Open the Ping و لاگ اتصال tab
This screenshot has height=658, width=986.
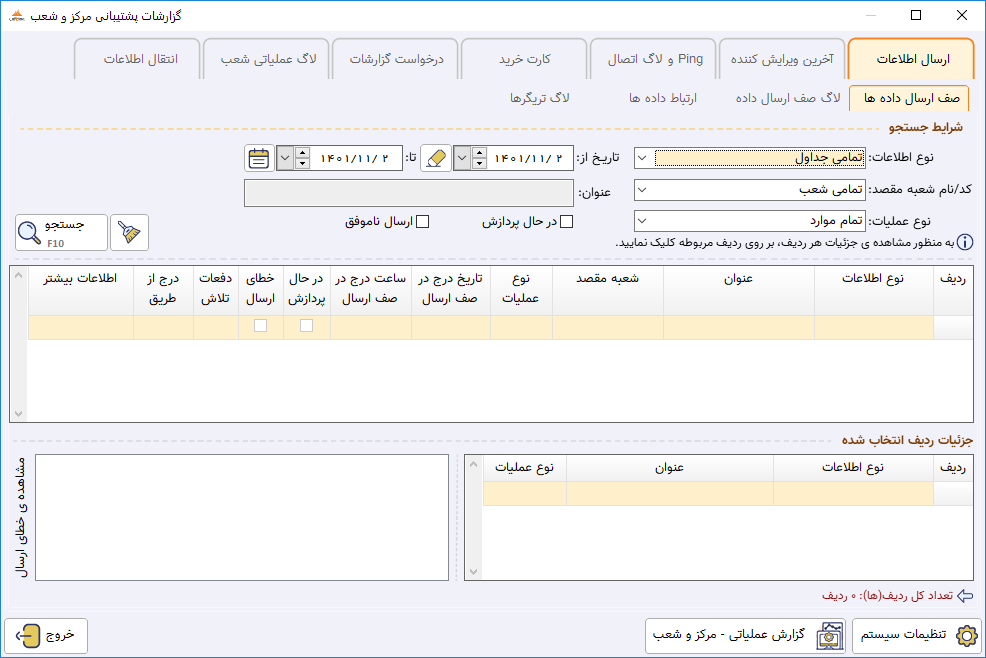(653, 59)
